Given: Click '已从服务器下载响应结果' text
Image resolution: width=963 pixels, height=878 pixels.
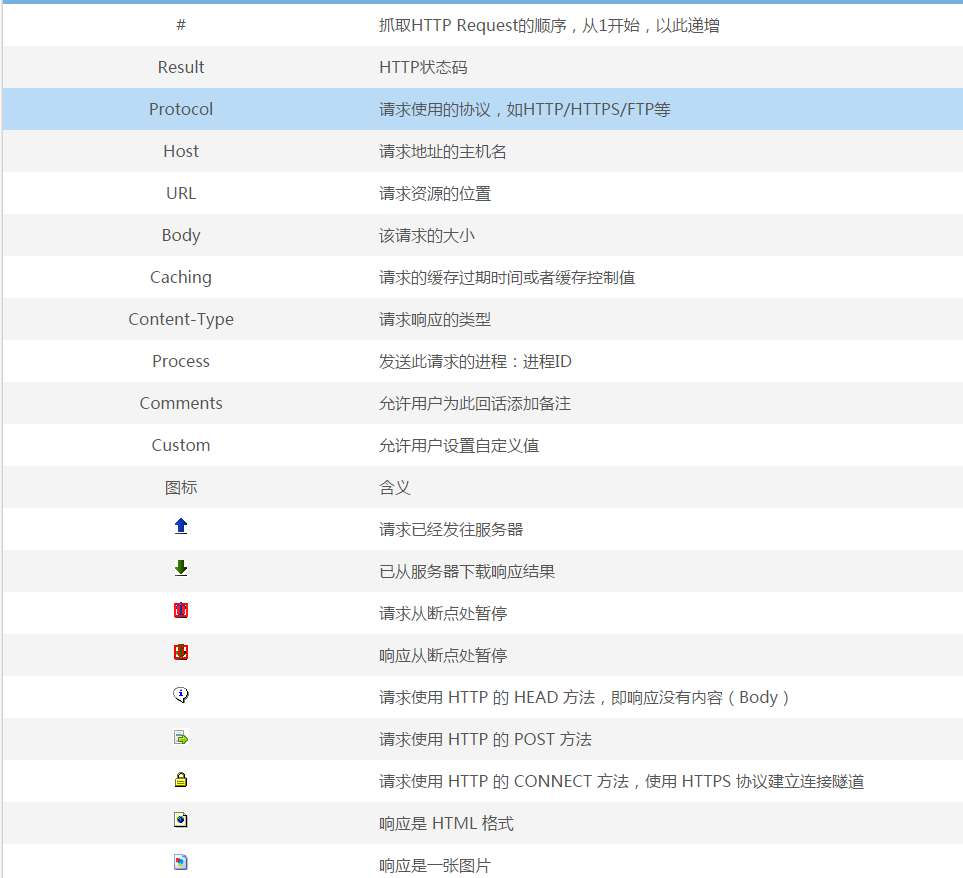Looking at the screenshot, I should click(x=467, y=572).
